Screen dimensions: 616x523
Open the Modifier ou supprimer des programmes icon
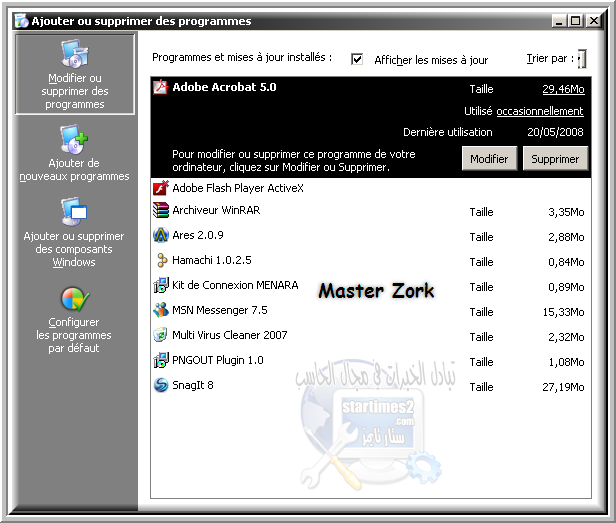point(75,53)
